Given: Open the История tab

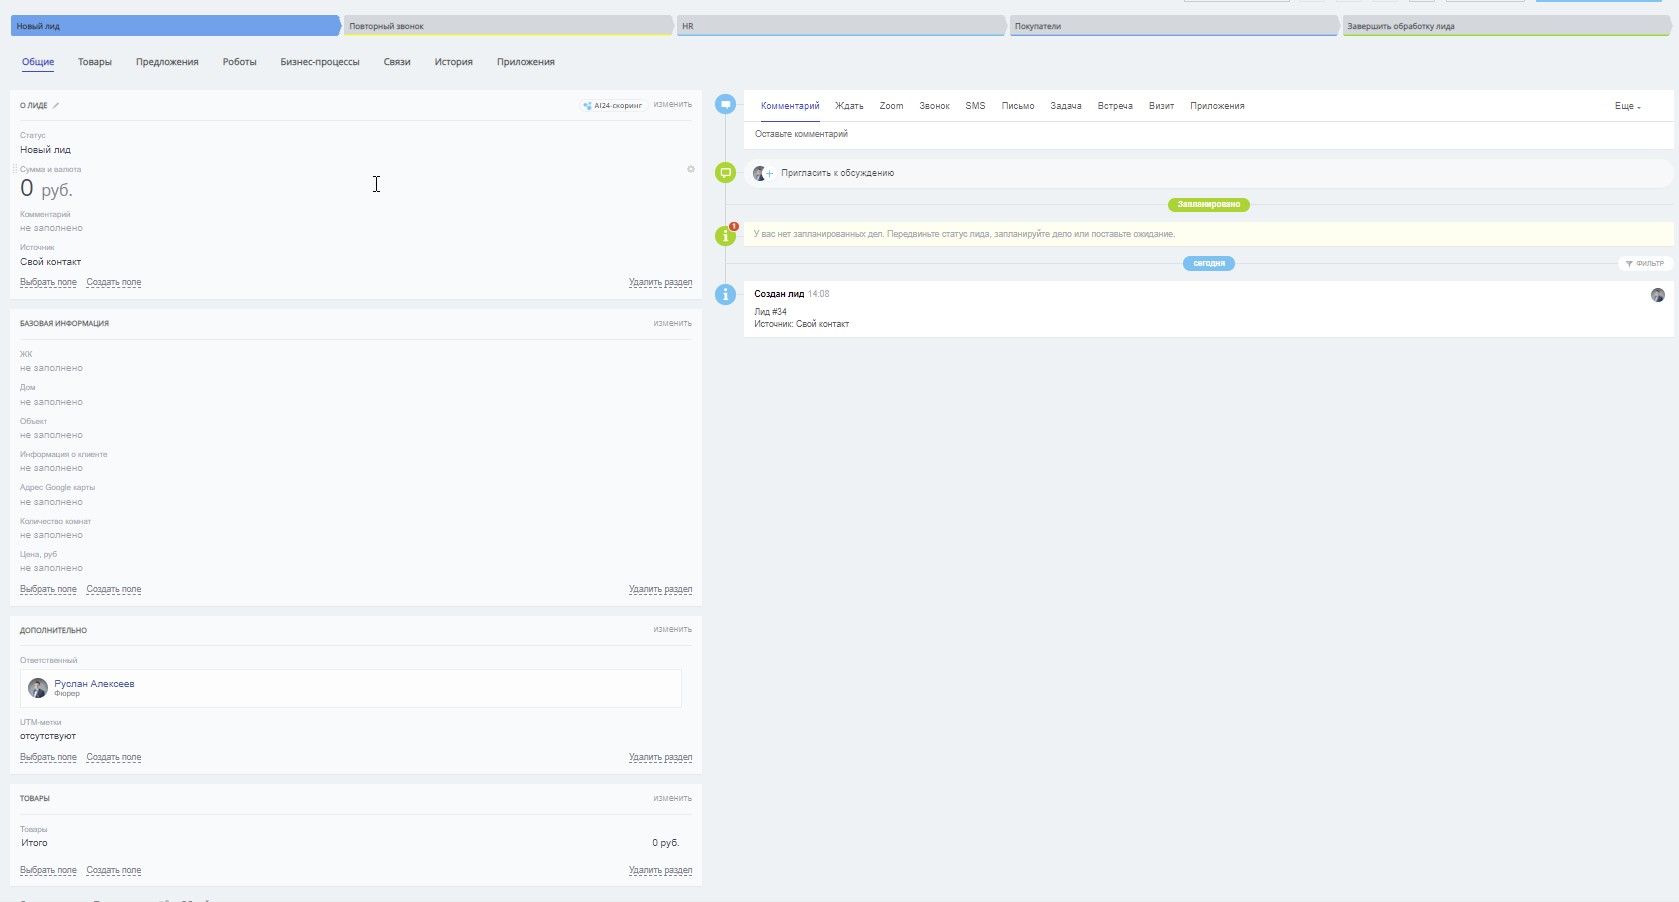Looking at the screenshot, I should (x=453, y=62).
